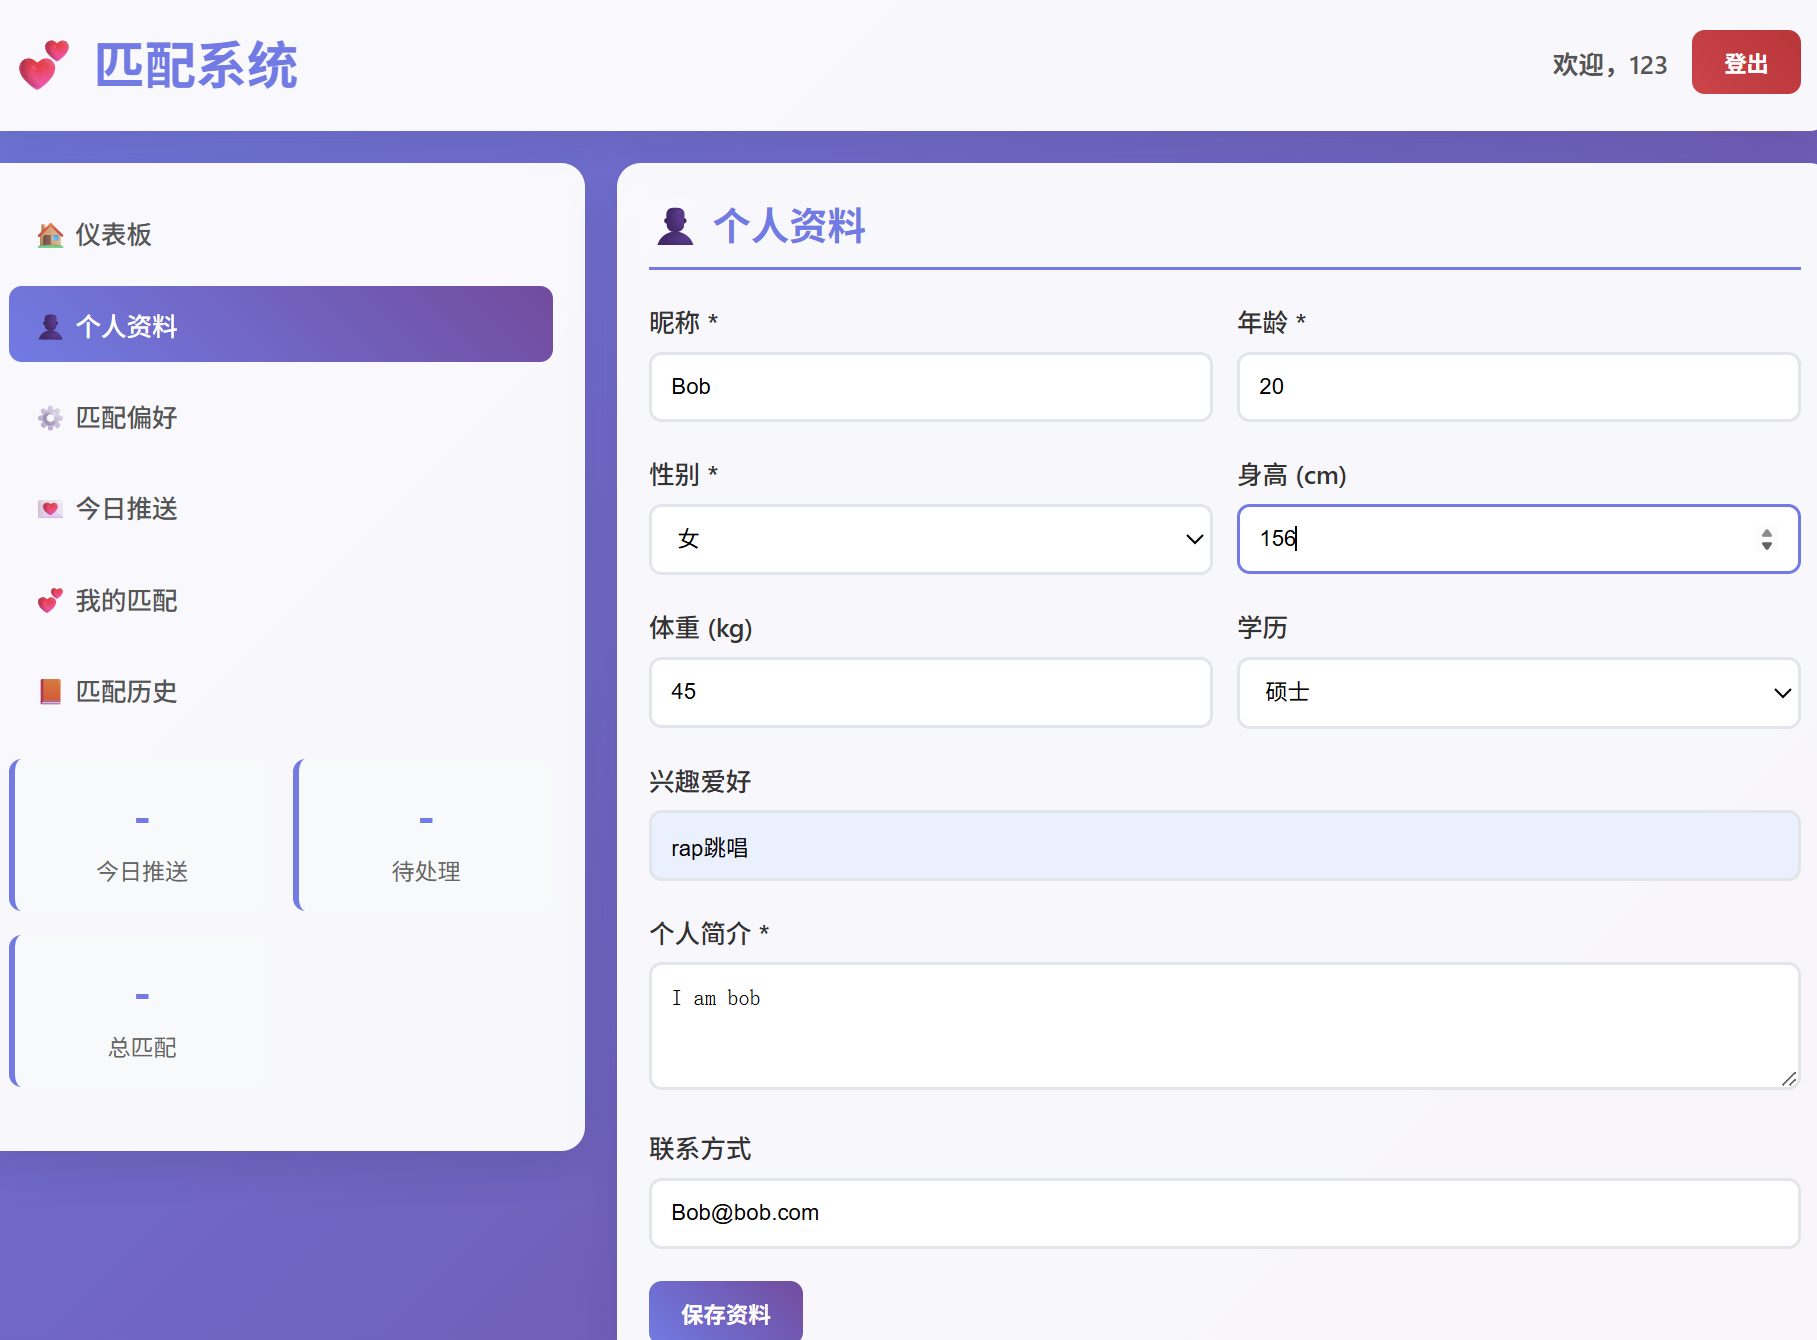Click the person silhouette icon in 个人资料 heading
The height and width of the screenshot is (1340, 1817).
[675, 226]
